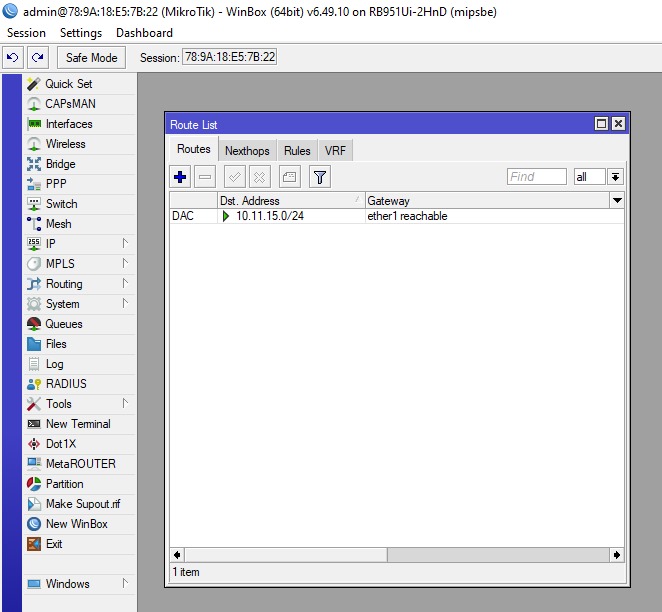Viewport: 662px width, 612px height.
Task: Open a New Terminal
Action: [x=79, y=424]
